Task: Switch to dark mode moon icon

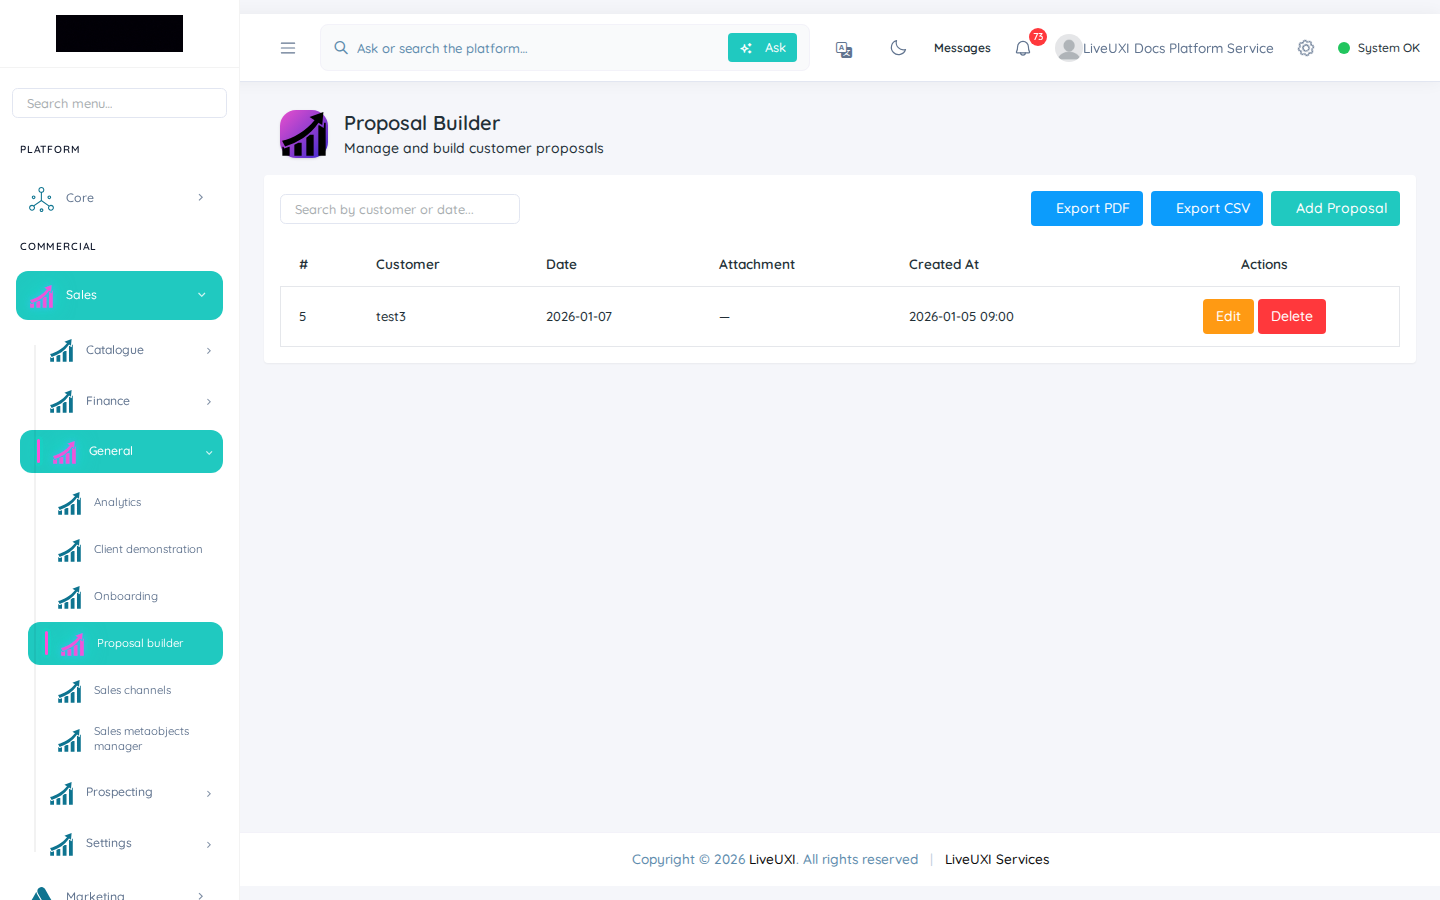Action: pos(898,48)
